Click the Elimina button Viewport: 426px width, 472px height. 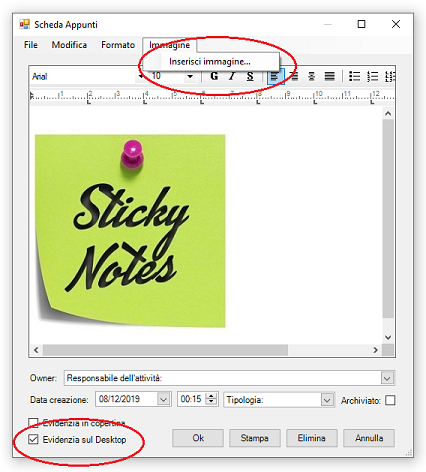(312, 438)
